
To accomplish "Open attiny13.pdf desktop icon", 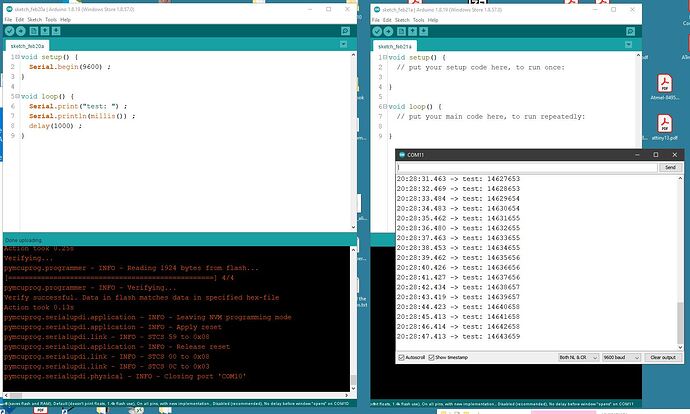I will 664,127.
